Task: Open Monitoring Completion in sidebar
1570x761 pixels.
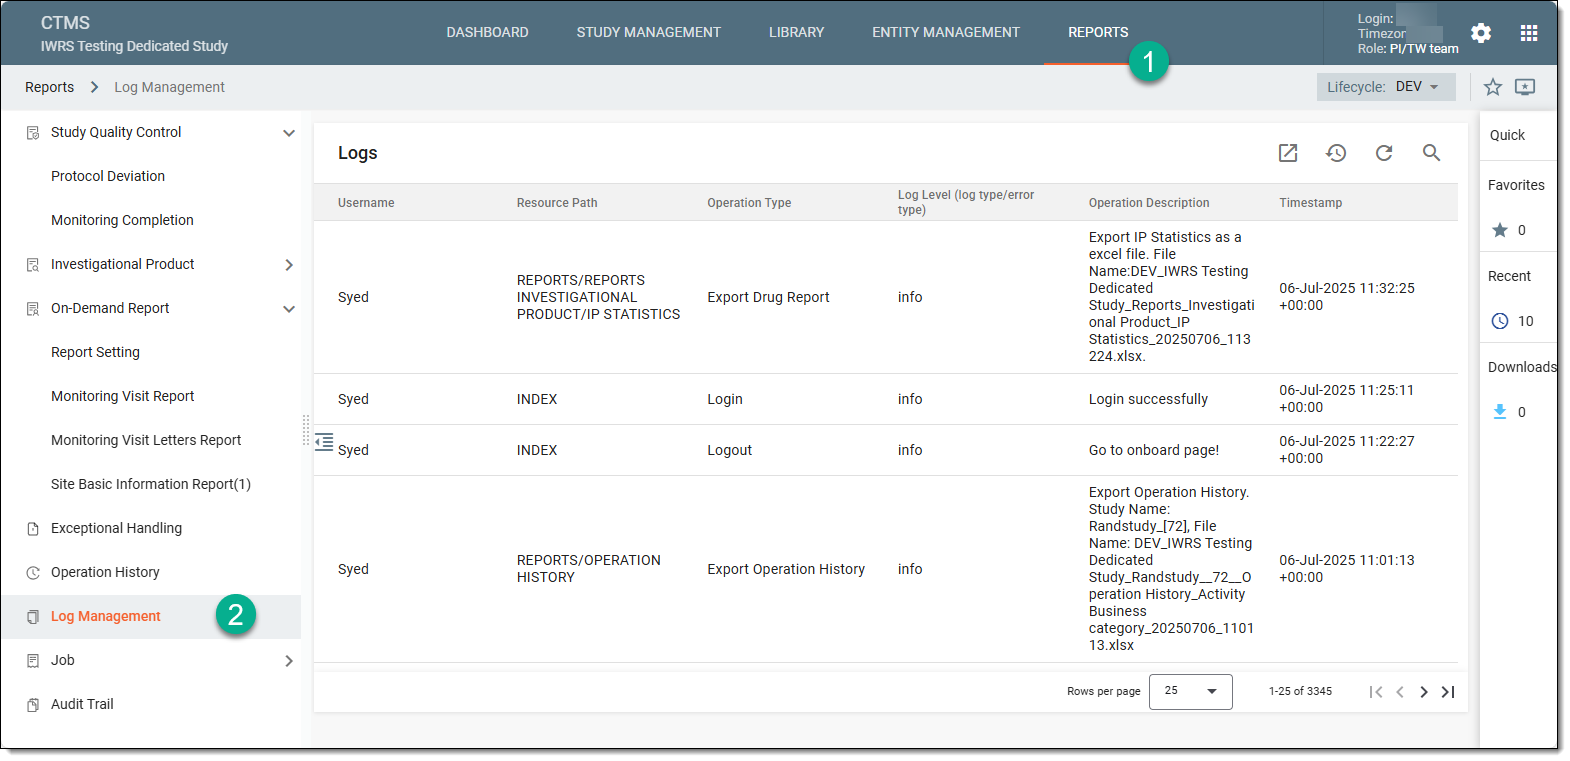Action: 122,220
